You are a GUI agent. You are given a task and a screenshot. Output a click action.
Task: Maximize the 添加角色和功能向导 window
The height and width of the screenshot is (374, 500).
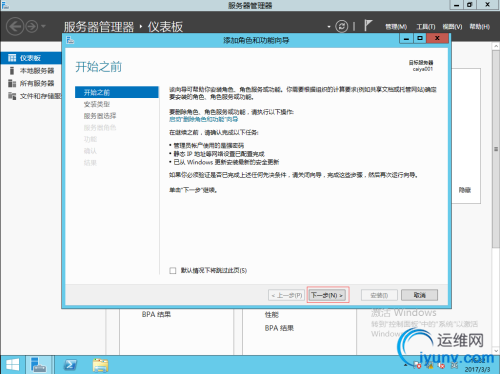[420, 38]
